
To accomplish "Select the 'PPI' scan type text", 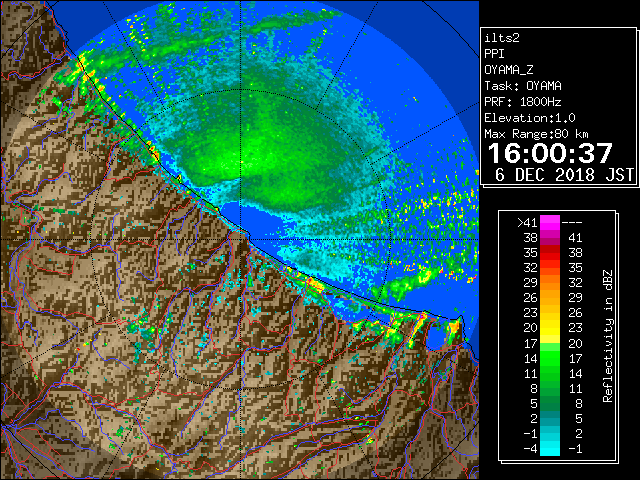I will coord(494,54).
